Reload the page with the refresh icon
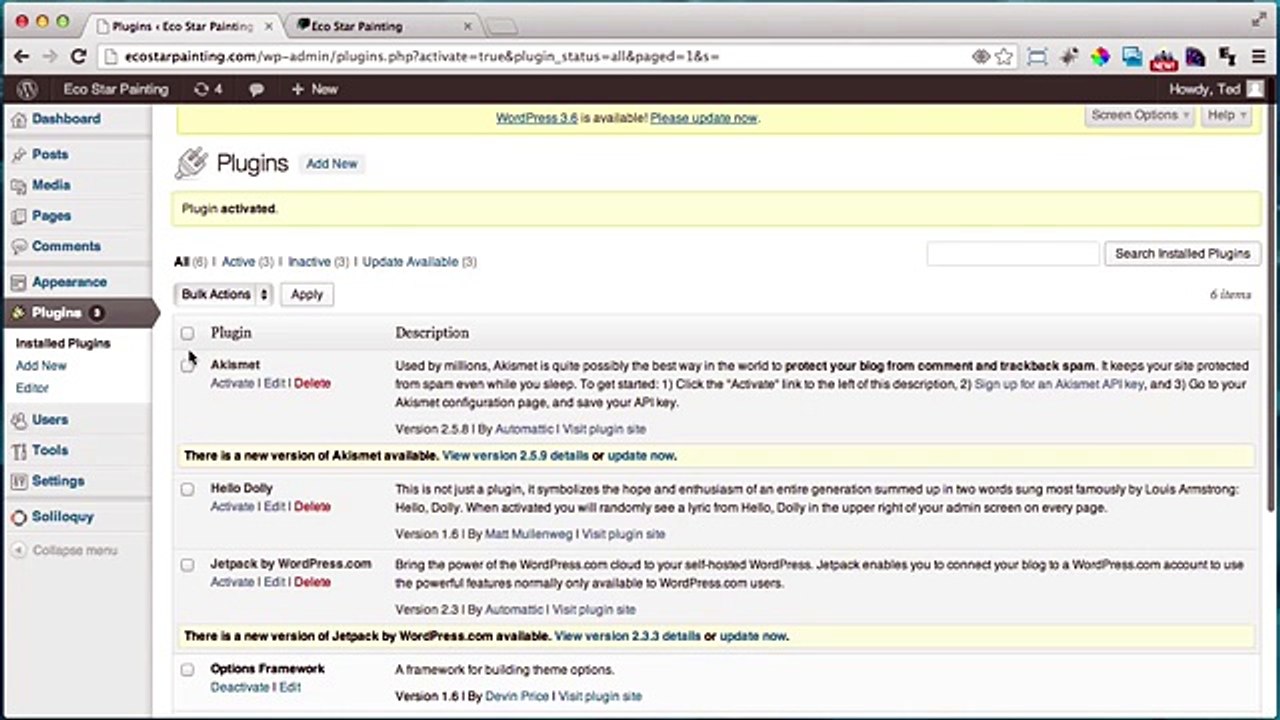Image resolution: width=1280 pixels, height=720 pixels. 80,57
